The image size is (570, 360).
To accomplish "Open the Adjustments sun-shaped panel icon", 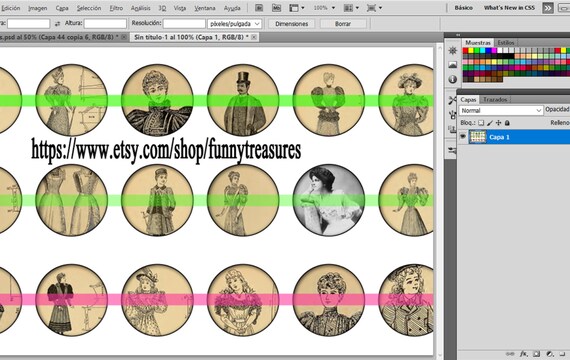I will (x=453, y=50).
